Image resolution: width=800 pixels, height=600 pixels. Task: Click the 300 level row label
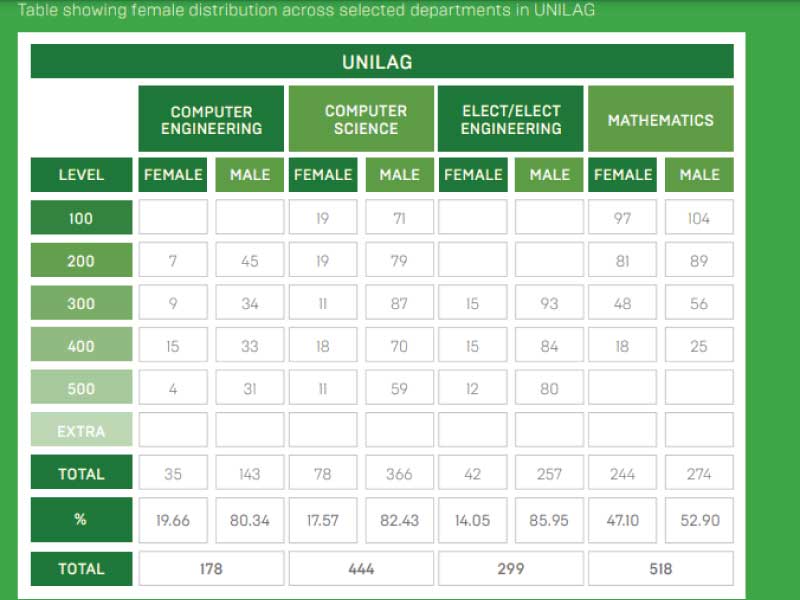tap(81, 303)
